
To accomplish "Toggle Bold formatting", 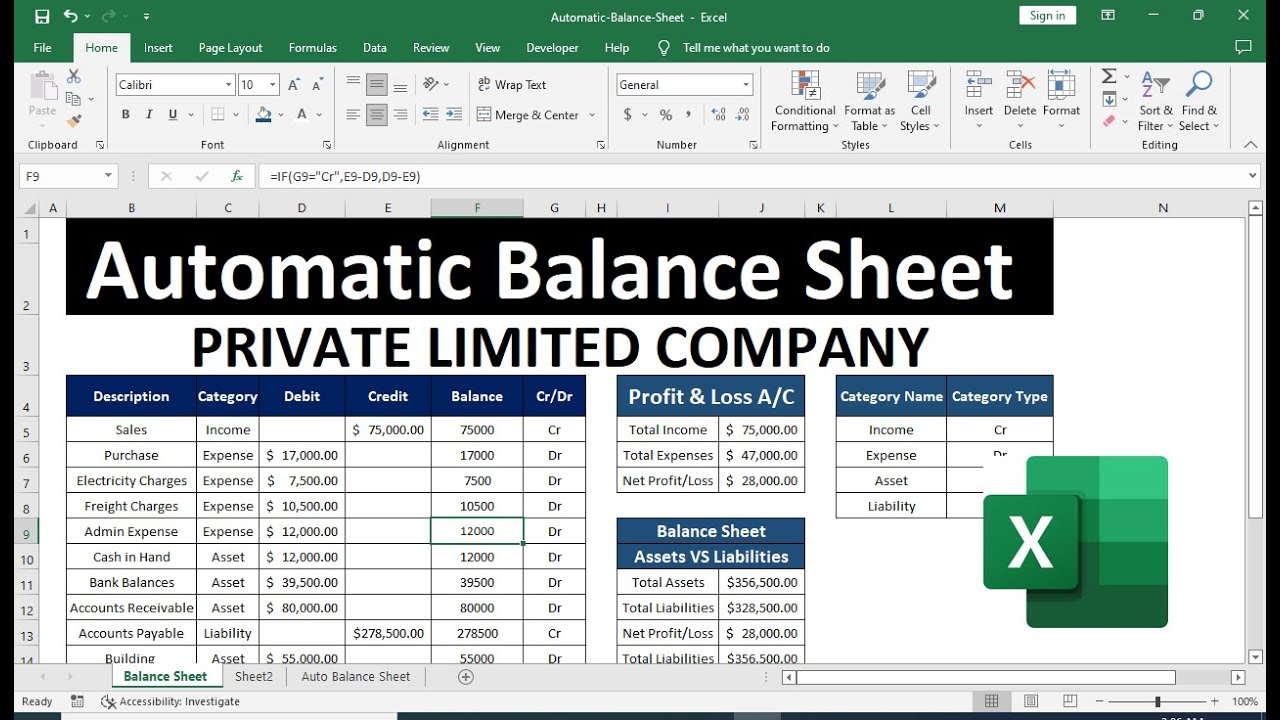I will pyautogui.click(x=126, y=115).
